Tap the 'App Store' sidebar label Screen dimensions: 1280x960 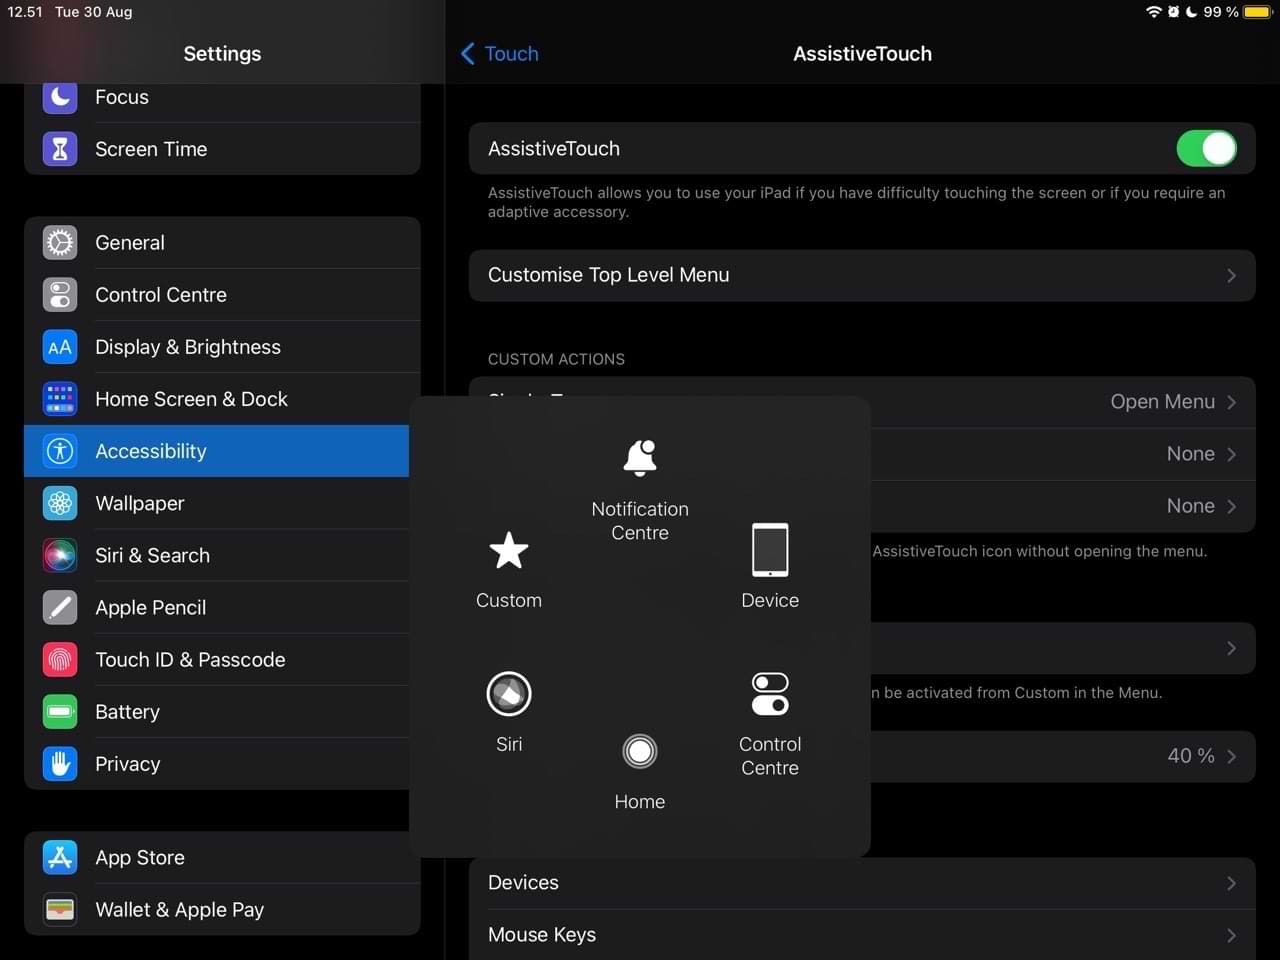pyautogui.click(x=140, y=858)
